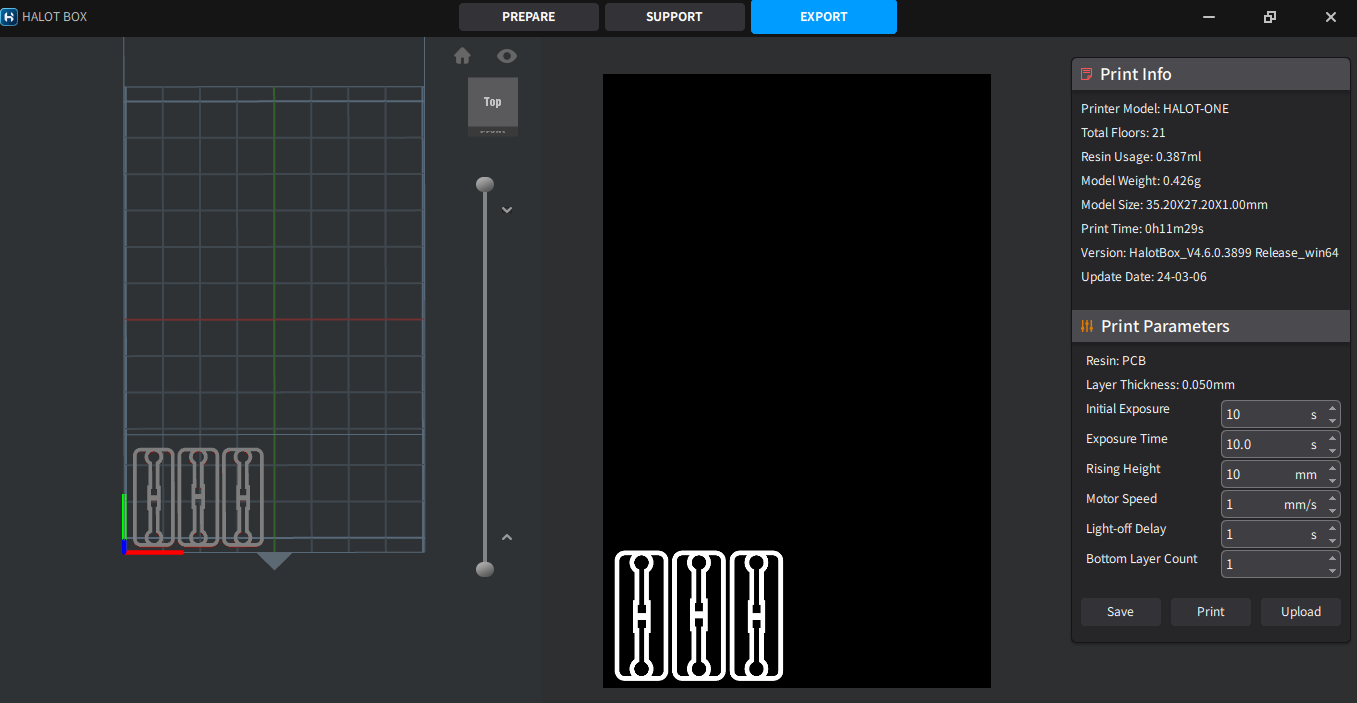The height and width of the screenshot is (703, 1357).
Task: Save the sliced file
Action: [x=1121, y=612]
